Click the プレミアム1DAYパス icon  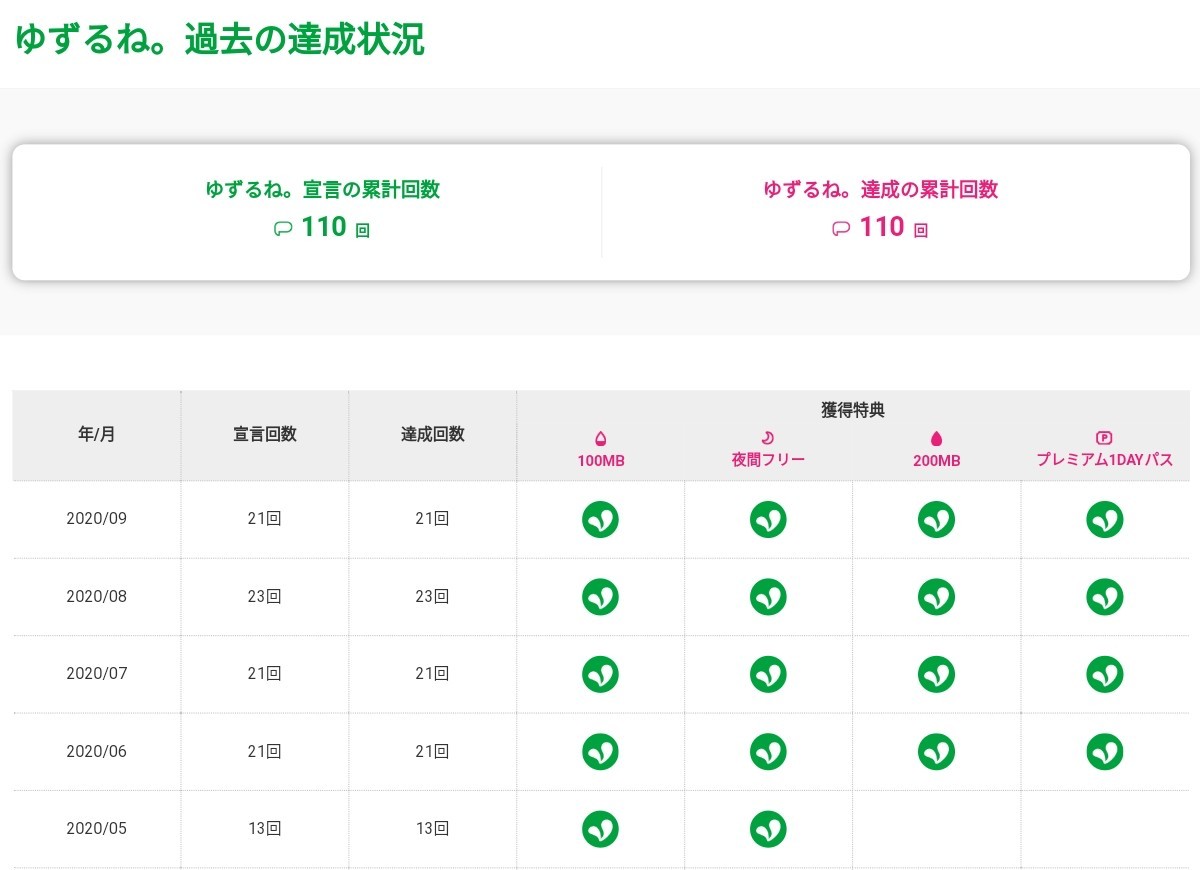click(1104, 438)
